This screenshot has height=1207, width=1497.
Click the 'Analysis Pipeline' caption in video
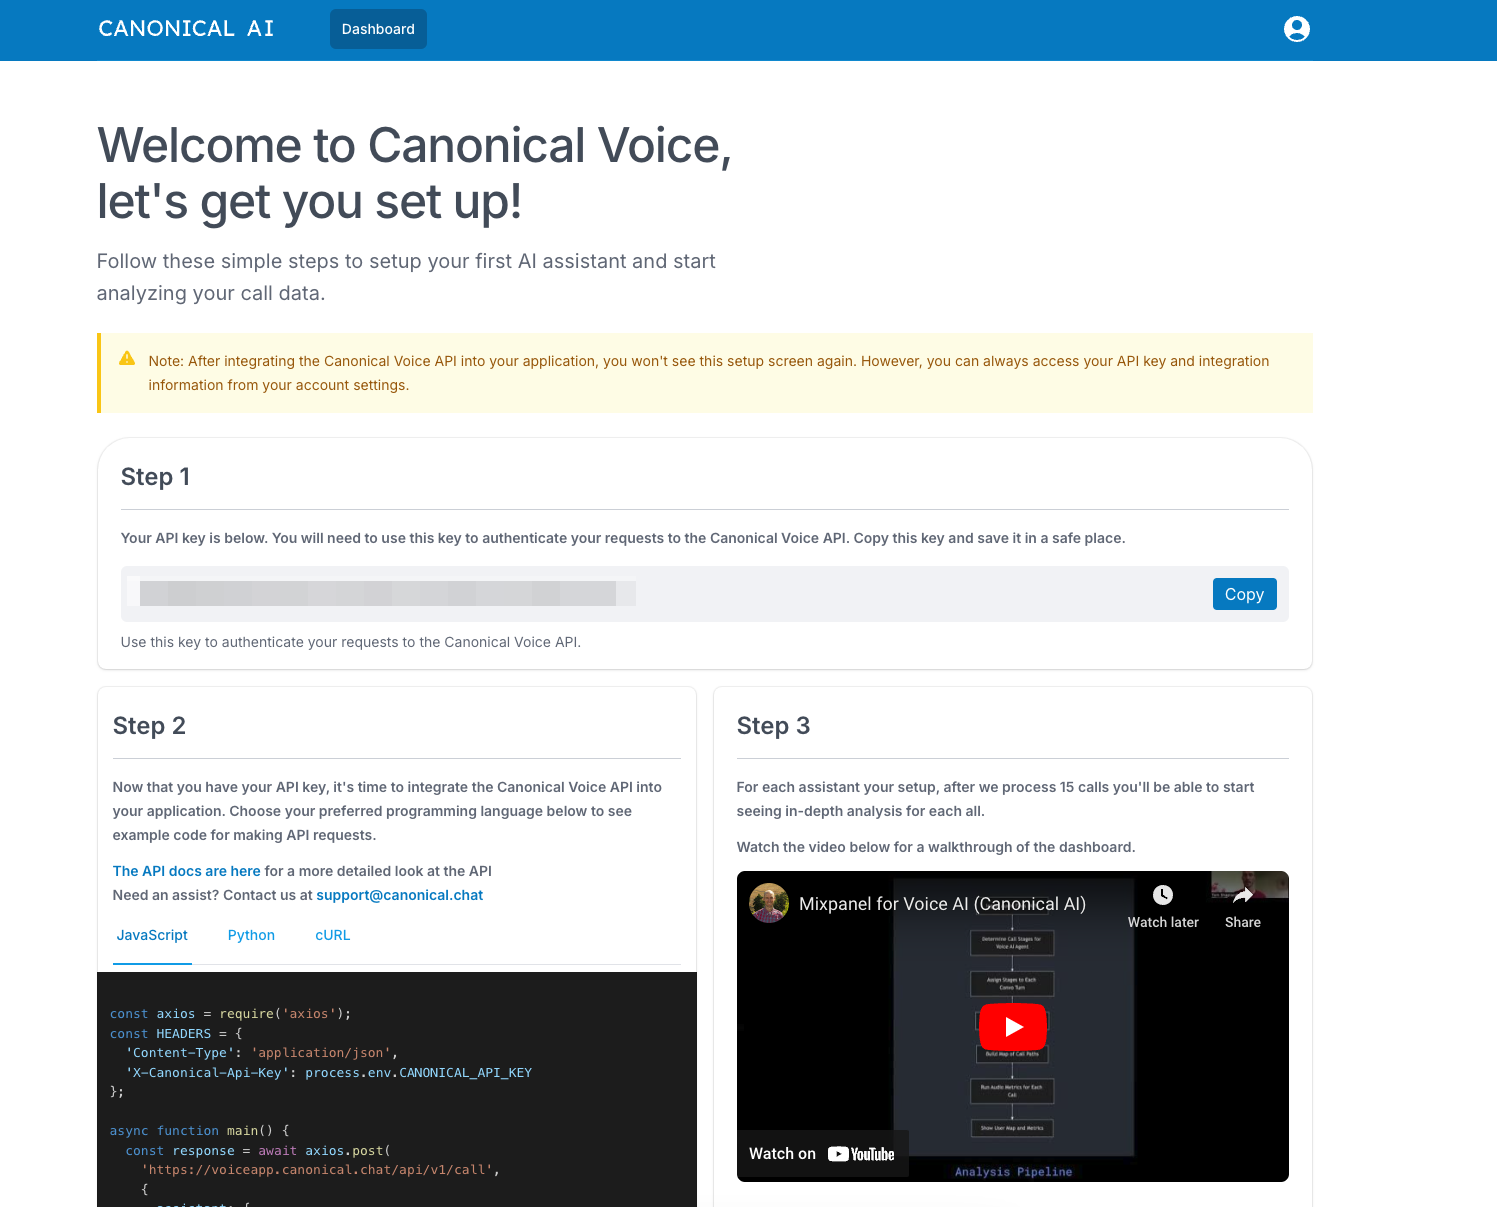click(1013, 1172)
